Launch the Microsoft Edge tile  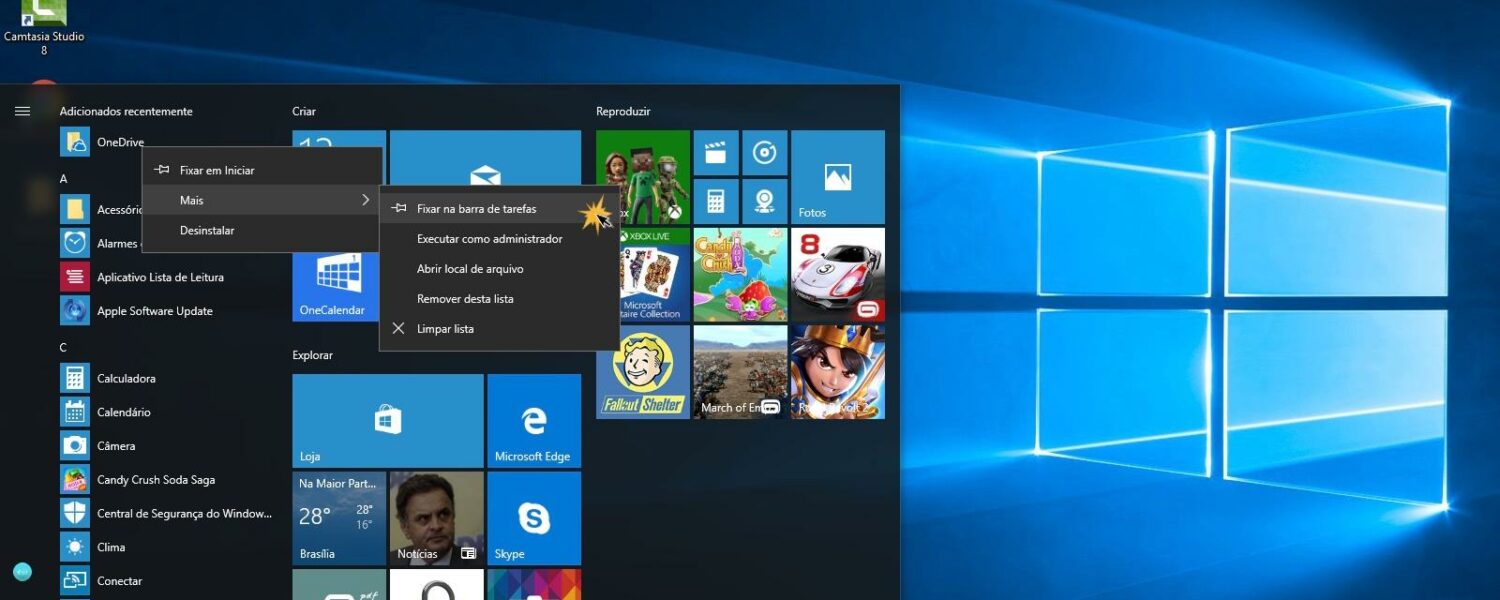coord(534,421)
